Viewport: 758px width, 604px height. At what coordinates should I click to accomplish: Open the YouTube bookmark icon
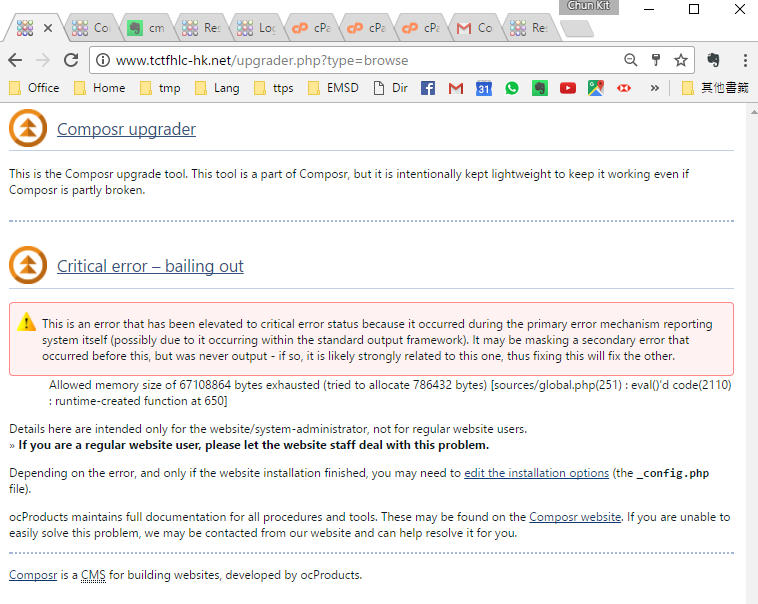(568, 88)
